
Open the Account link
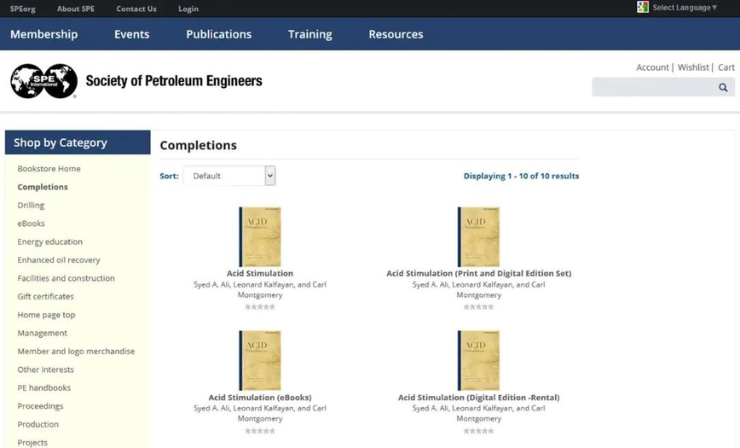(652, 68)
